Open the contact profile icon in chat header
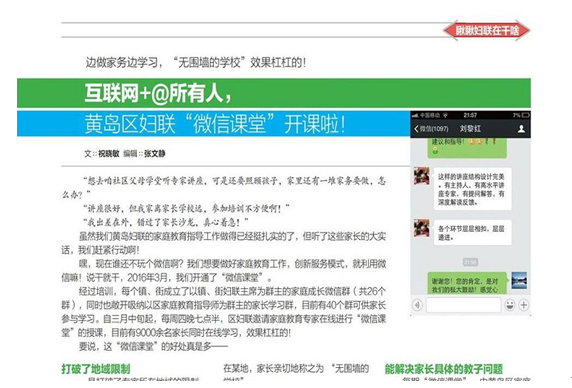The height and width of the screenshot is (388, 572). 521,129
